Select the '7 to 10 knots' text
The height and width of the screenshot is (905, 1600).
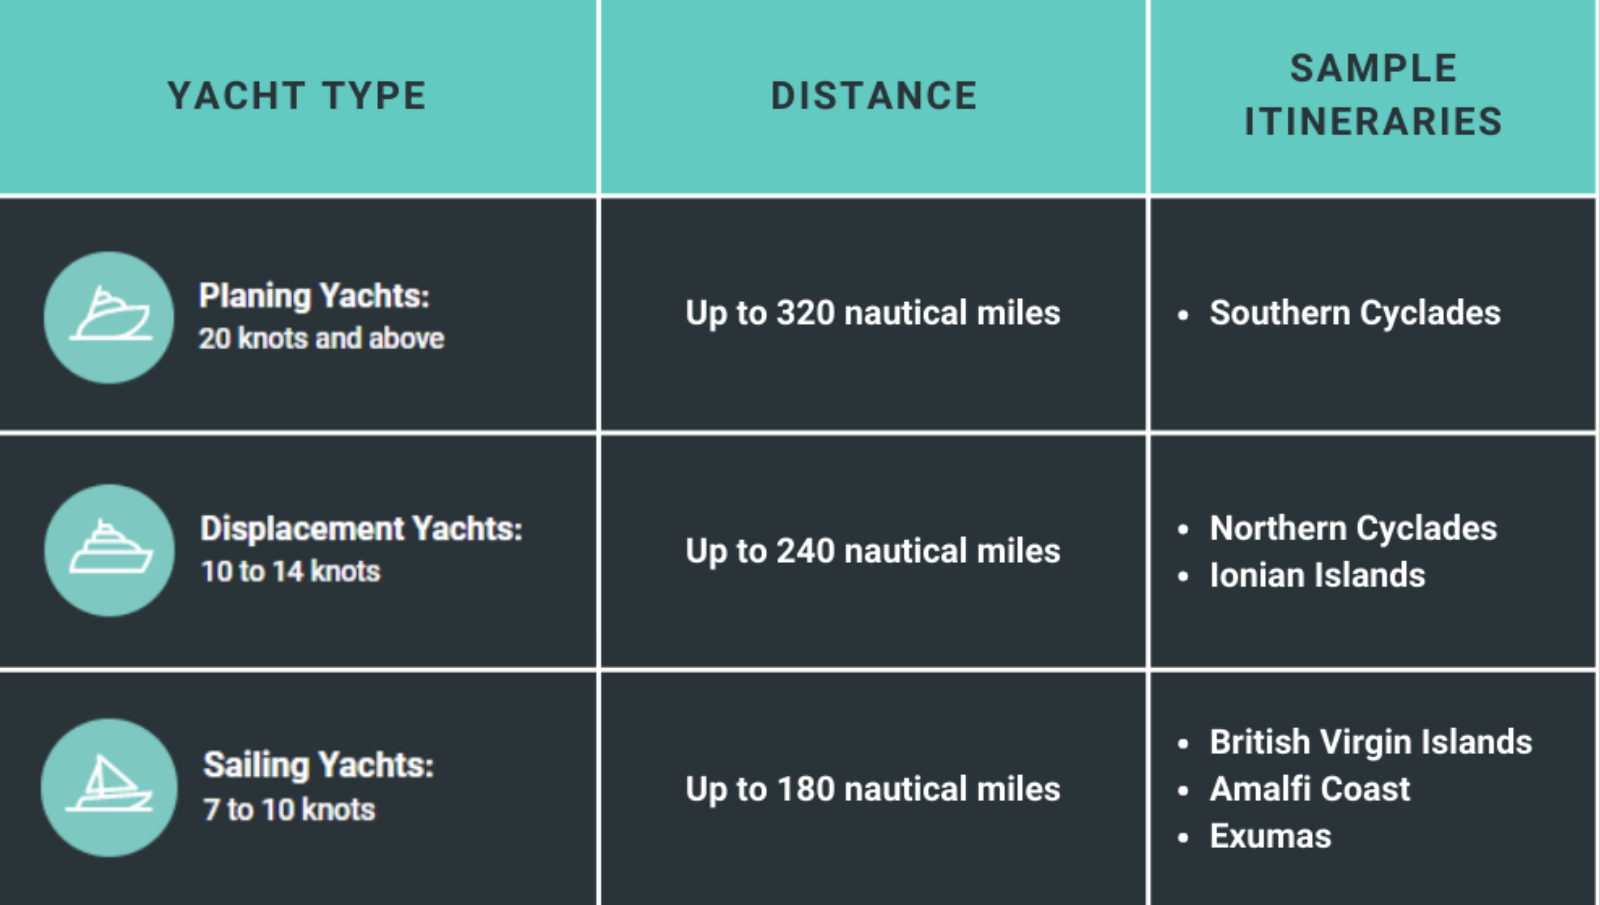click(289, 809)
